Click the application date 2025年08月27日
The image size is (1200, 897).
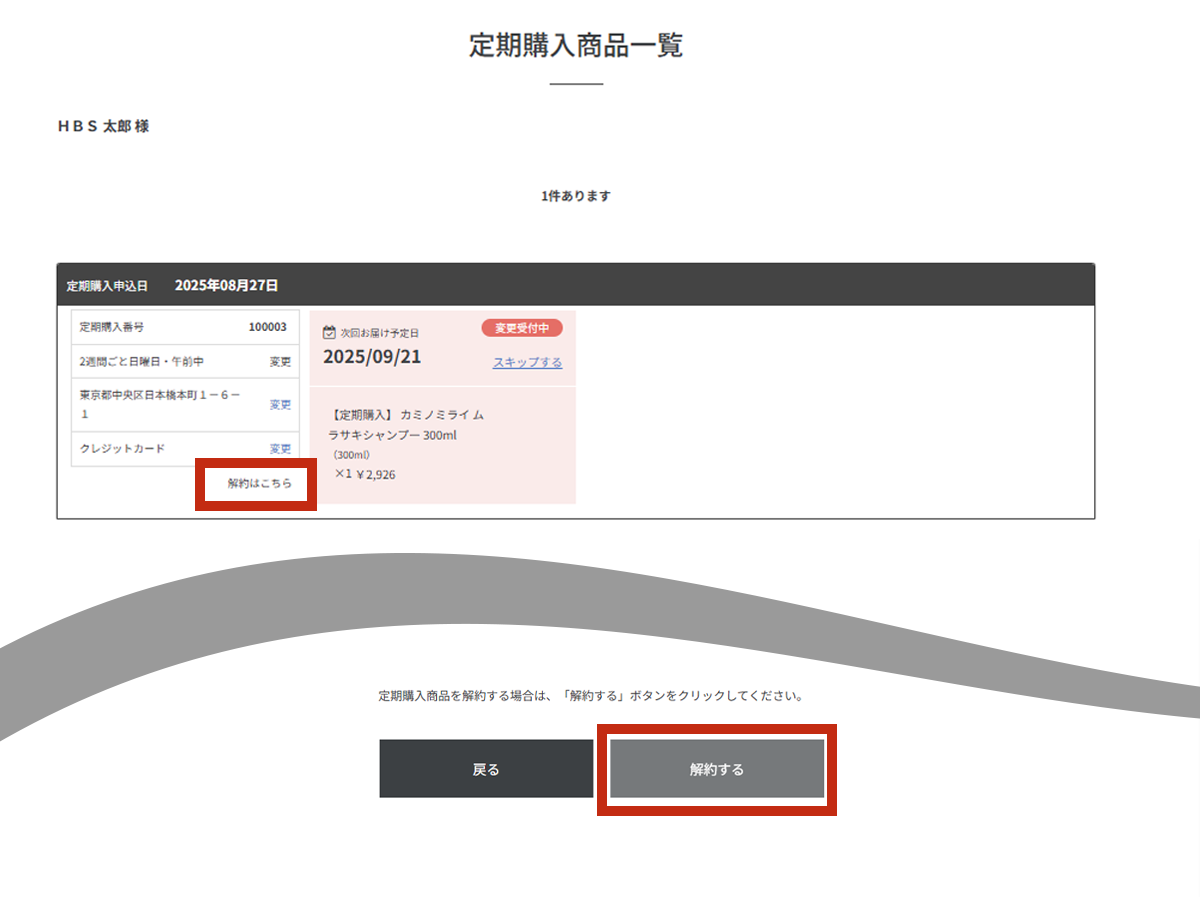(226, 285)
